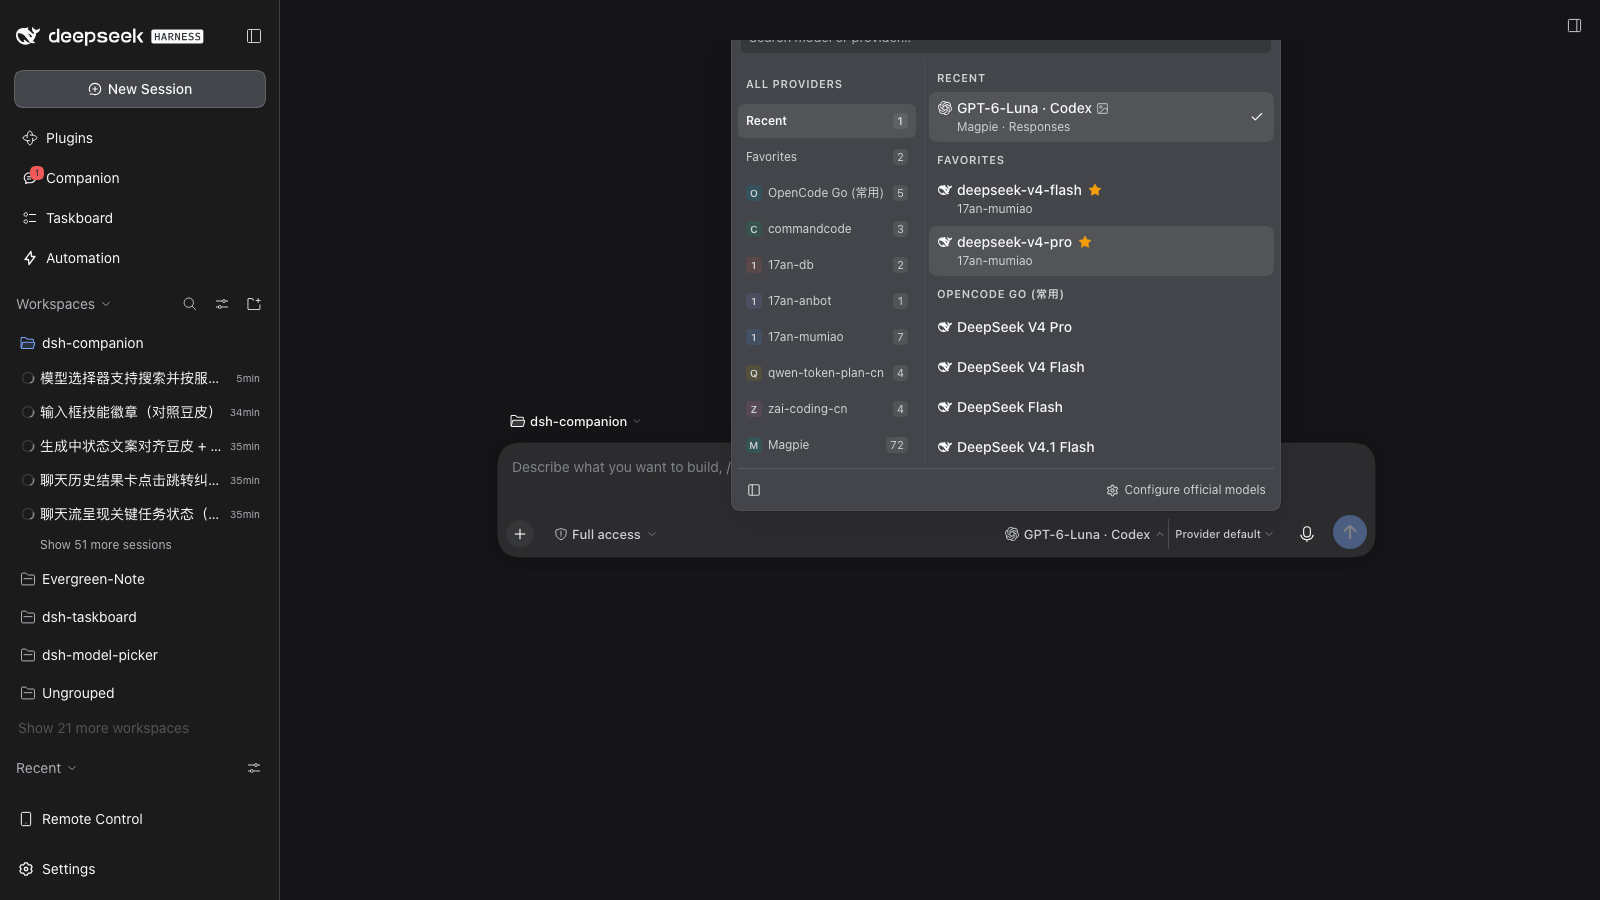Screen dimensions: 1600x900
Task: Select the dsh-companion workspace in sidebar
Action: click(x=140, y=343)
